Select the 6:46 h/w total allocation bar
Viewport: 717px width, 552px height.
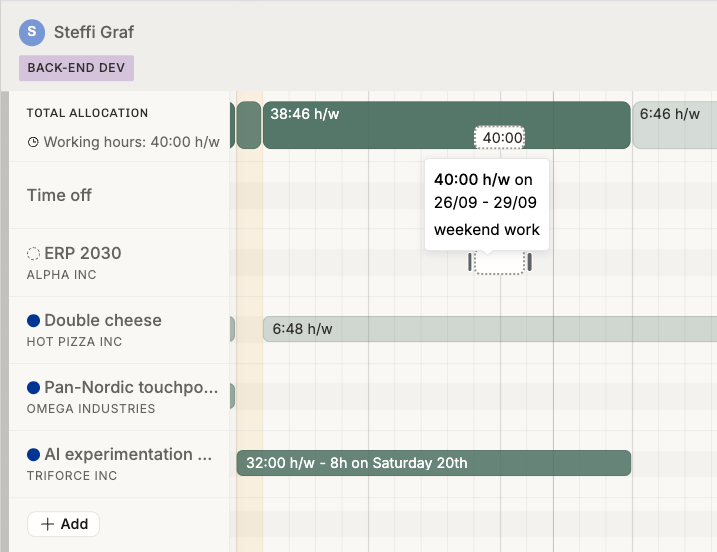pos(674,125)
